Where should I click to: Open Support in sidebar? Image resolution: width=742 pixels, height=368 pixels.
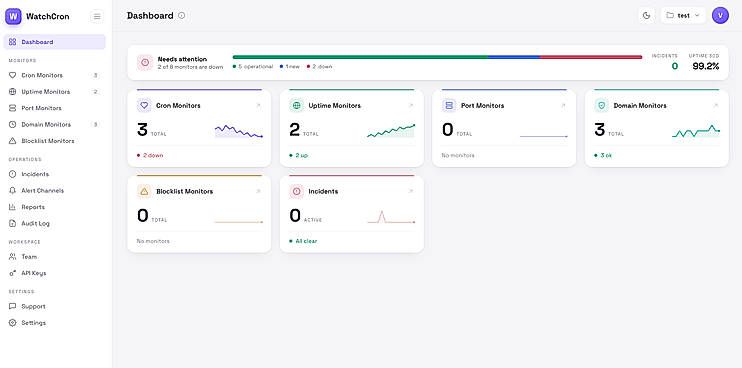(54, 306)
